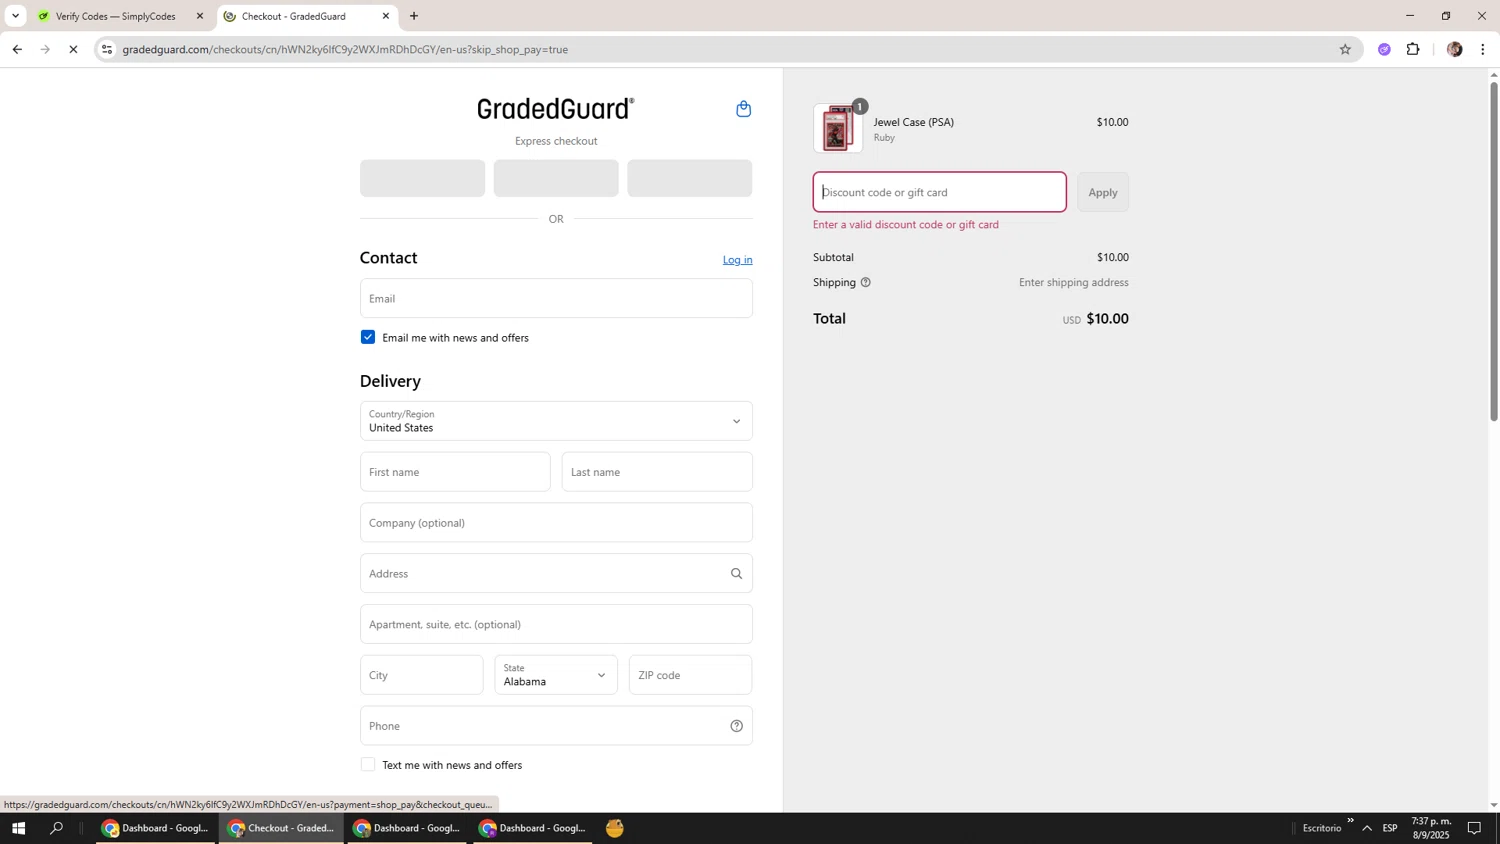The image size is (1500, 844).
Task: Open the Country/Region dropdown
Action: pos(556,421)
